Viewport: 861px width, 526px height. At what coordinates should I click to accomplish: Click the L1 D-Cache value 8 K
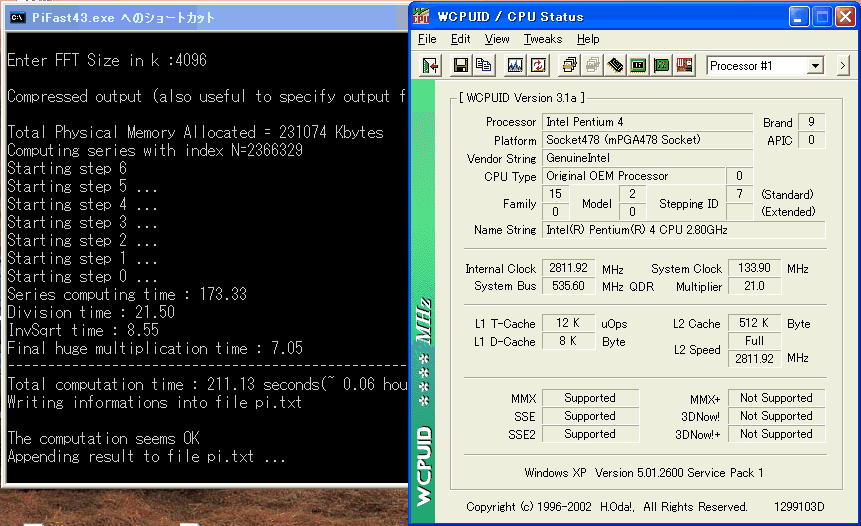tap(568, 341)
